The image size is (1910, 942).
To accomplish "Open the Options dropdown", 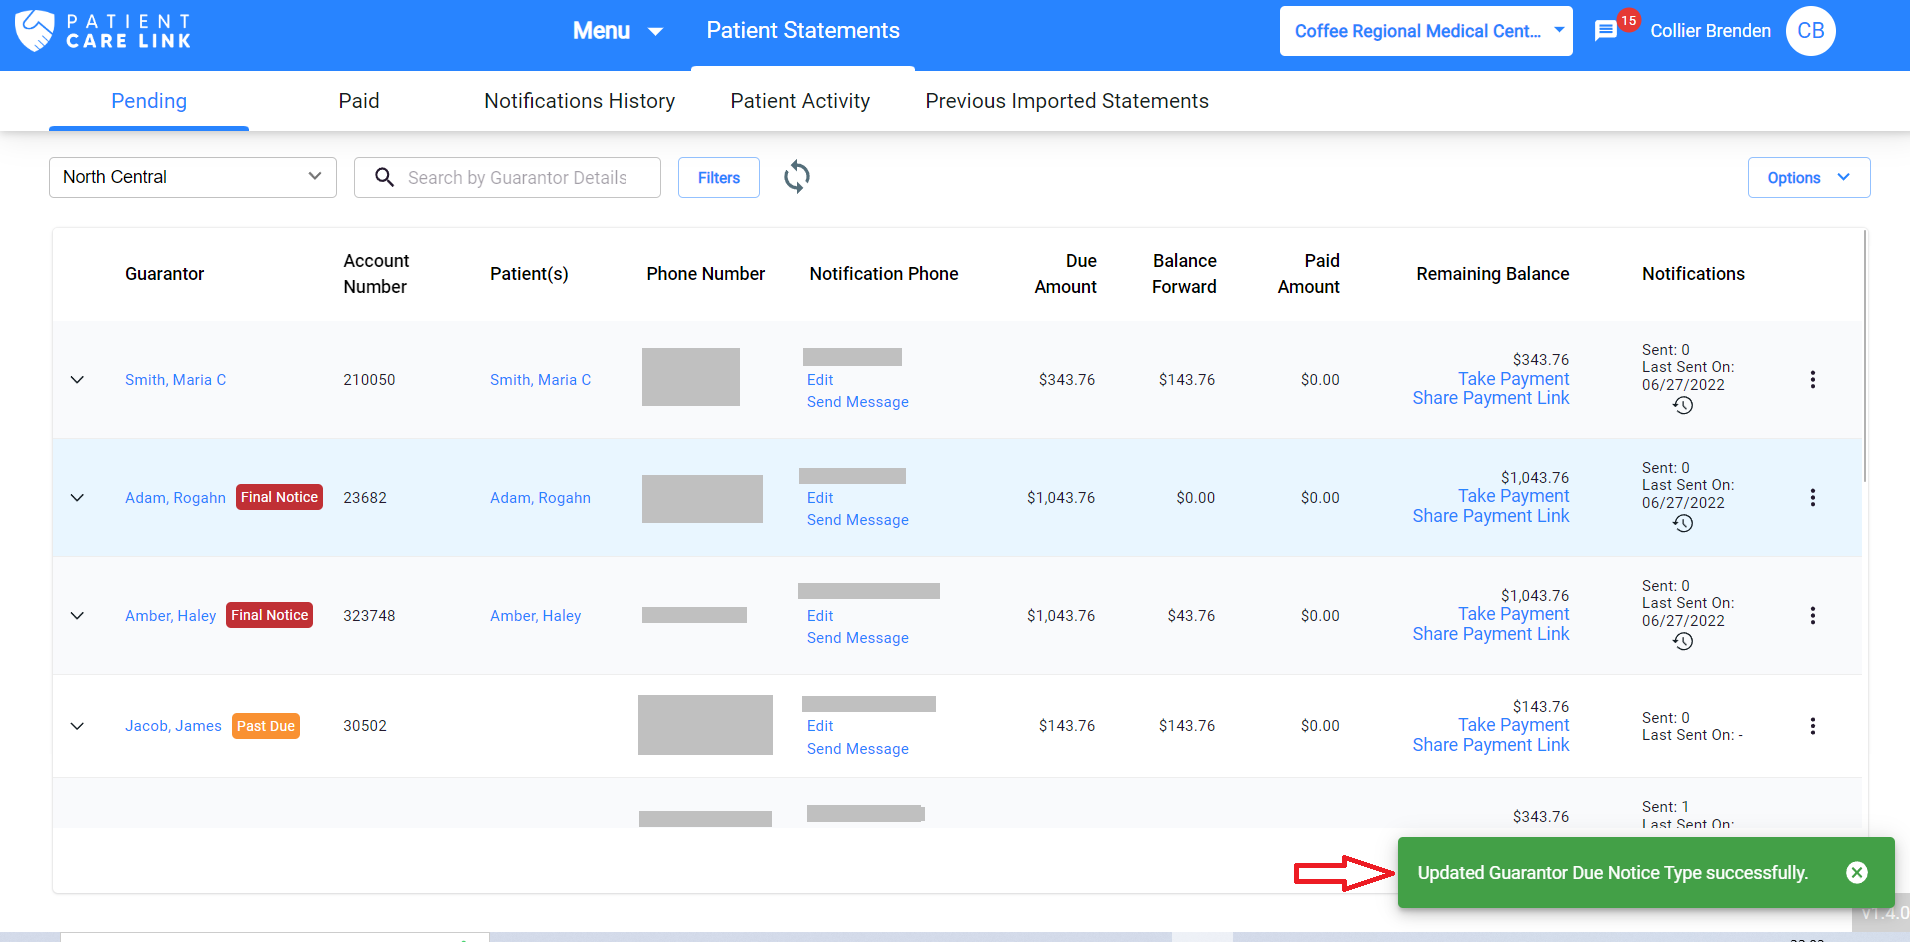I will (1809, 177).
